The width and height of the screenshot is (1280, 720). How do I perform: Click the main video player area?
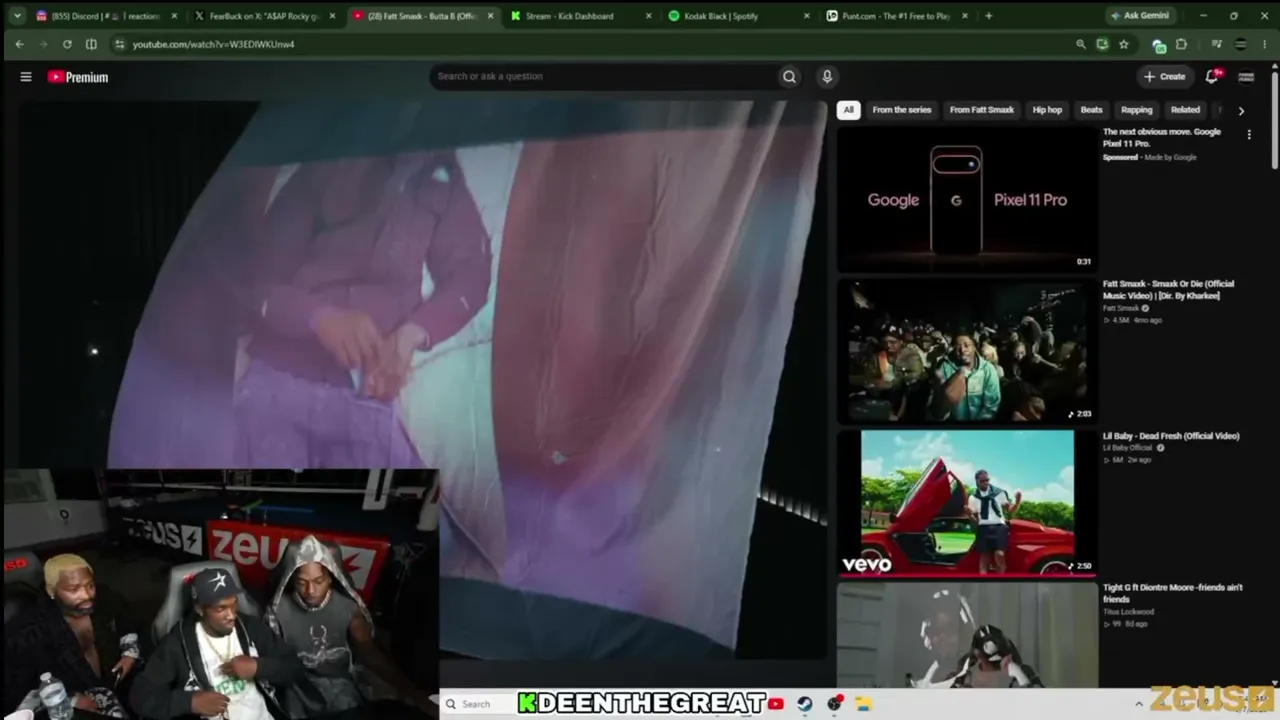422,380
